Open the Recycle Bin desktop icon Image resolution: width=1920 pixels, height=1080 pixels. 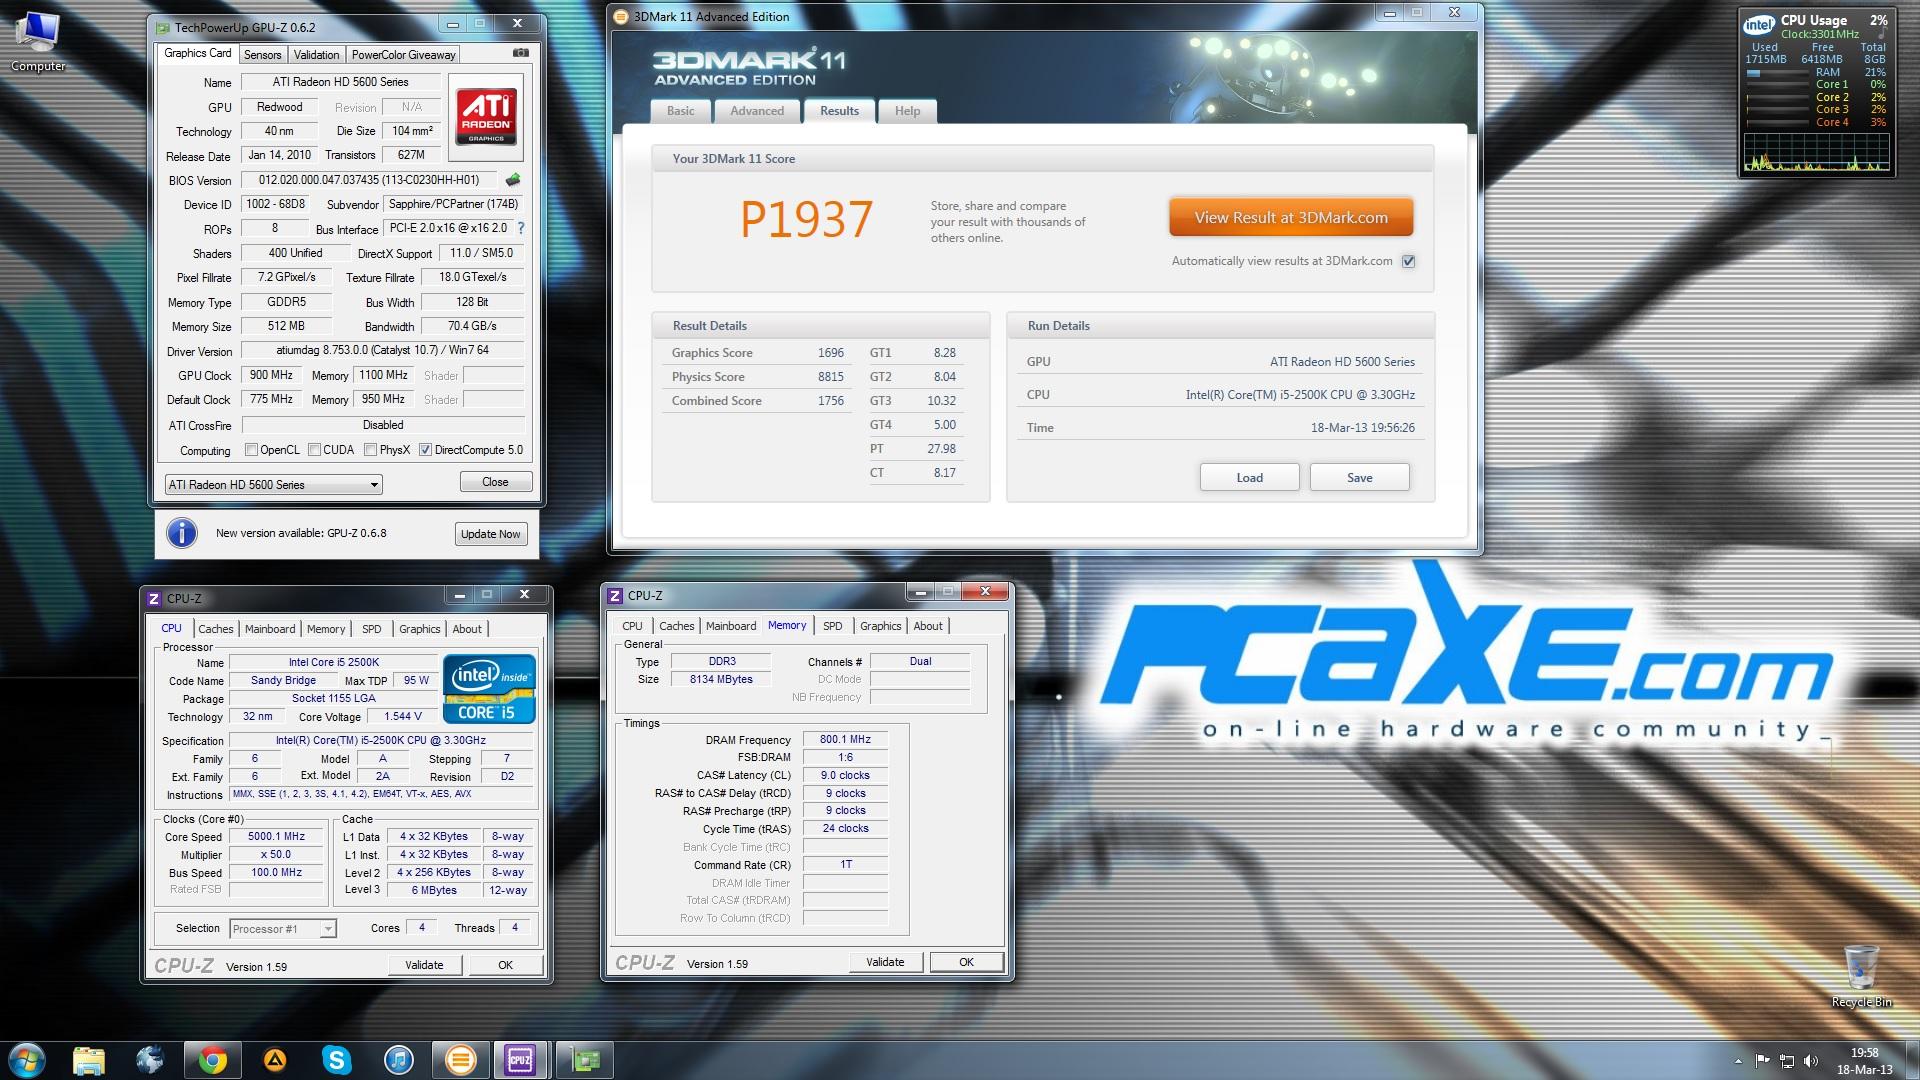pyautogui.click(x=1861, y=975)
